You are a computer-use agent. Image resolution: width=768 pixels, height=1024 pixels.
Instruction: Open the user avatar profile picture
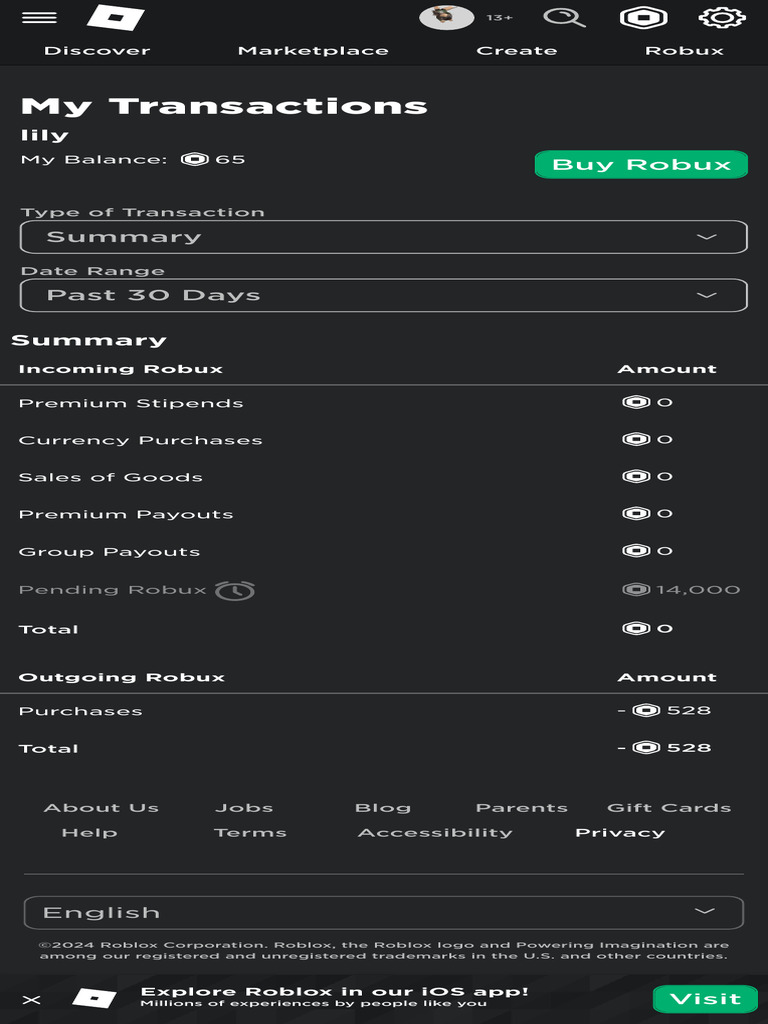[x=446, y=17]
